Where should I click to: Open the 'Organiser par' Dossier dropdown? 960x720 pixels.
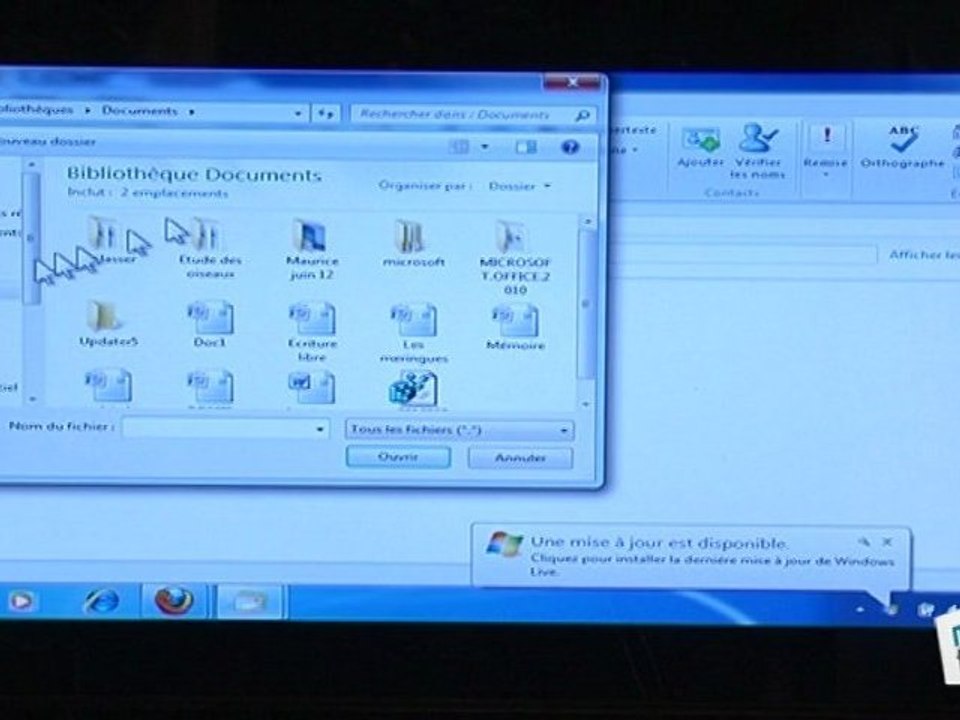519,186
